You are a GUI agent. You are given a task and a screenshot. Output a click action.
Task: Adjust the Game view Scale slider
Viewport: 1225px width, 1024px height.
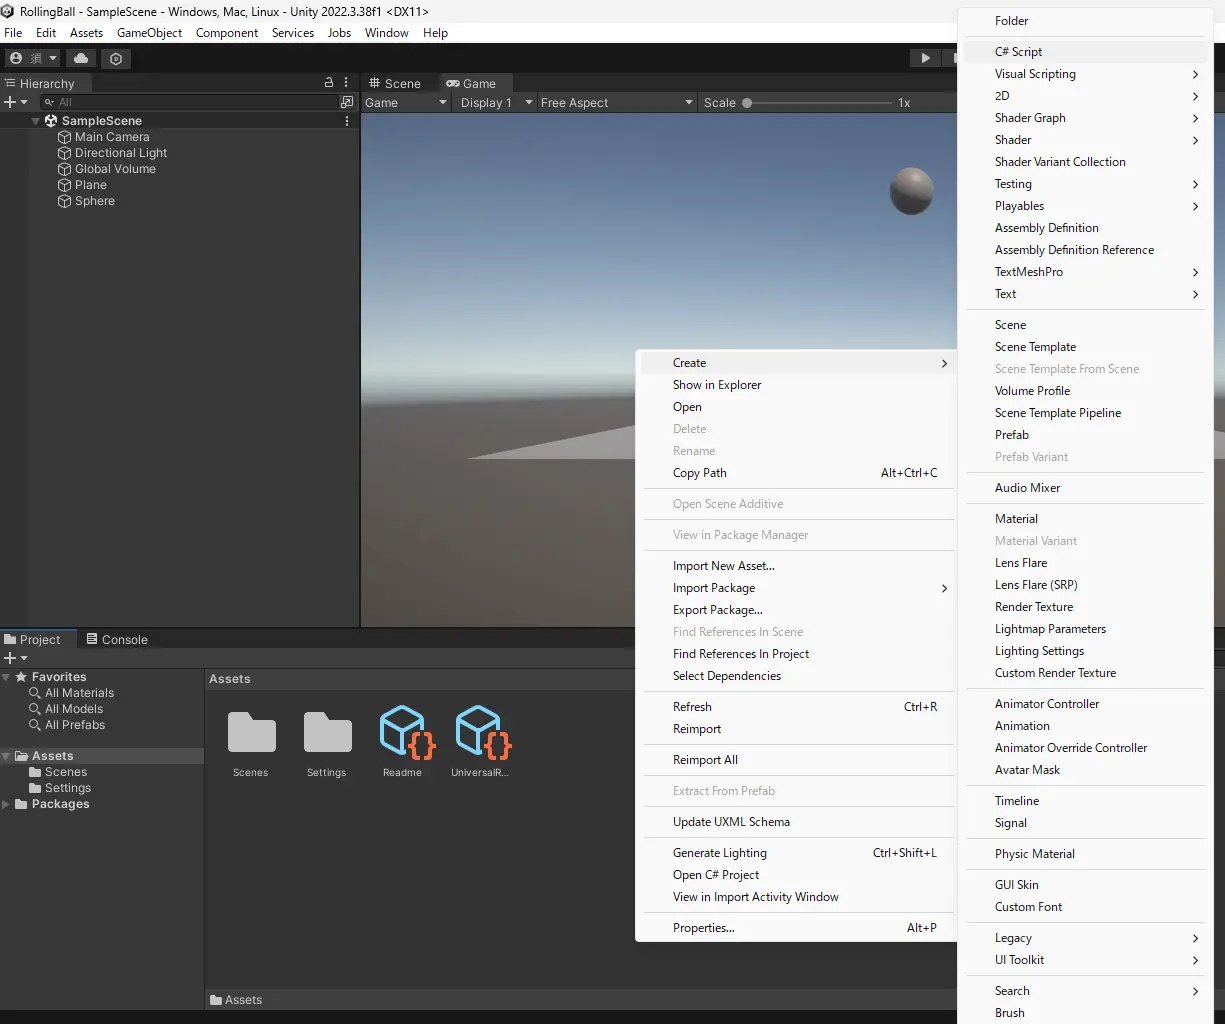click(x=747, y=102)
